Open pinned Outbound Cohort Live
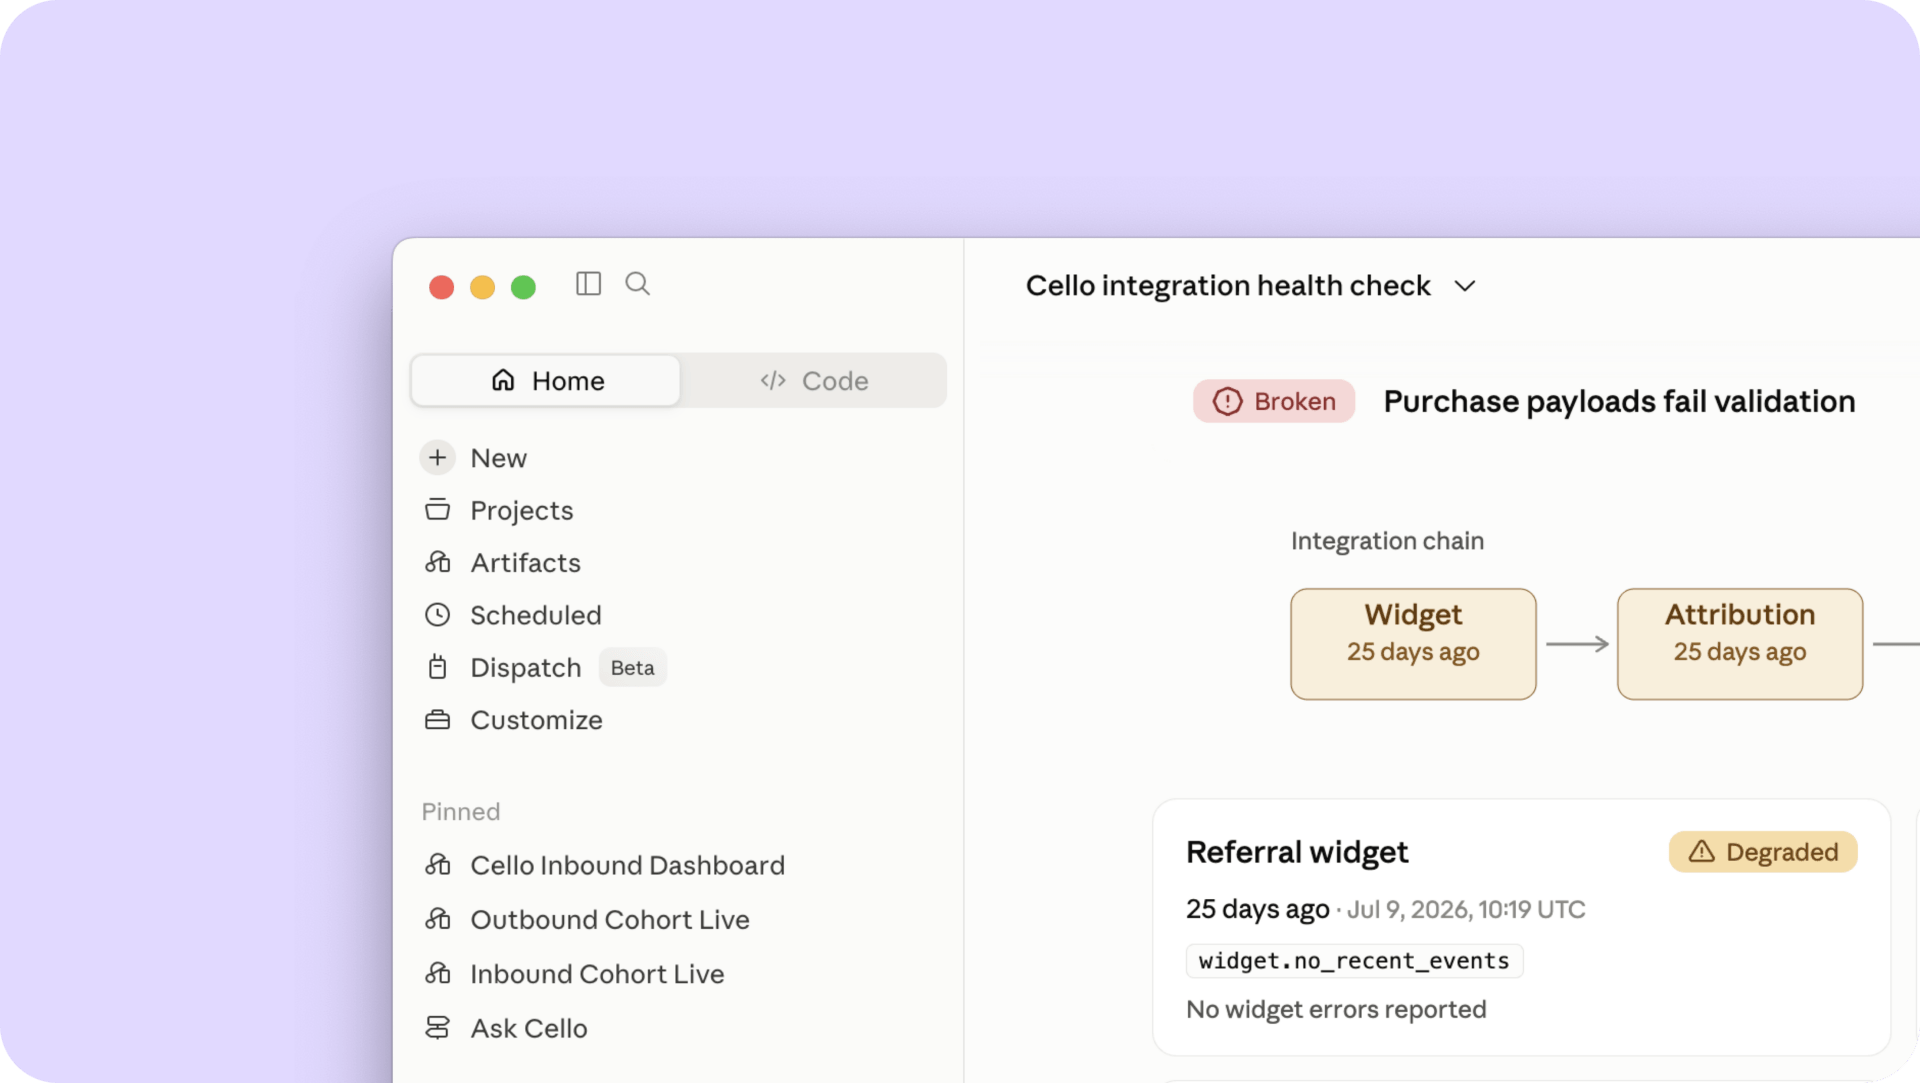This screenshot has height=1083, width=1920. click(x=609, y=920)
